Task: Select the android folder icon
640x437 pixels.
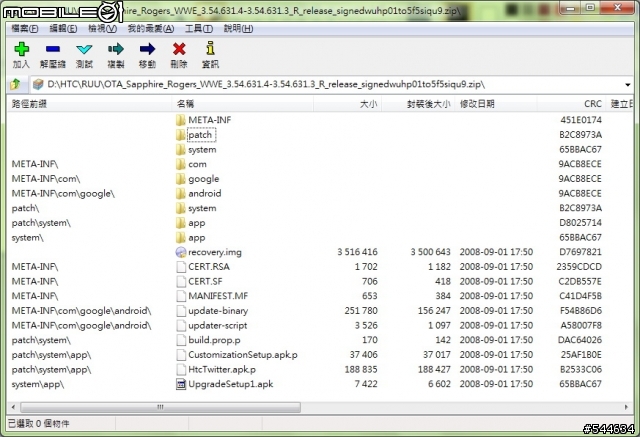Action: tap(180, 193)
